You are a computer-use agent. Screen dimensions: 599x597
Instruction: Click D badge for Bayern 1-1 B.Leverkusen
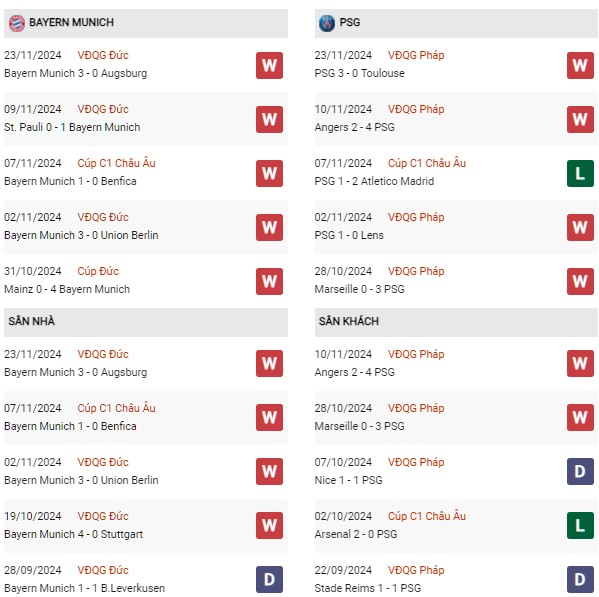point(269,579)
